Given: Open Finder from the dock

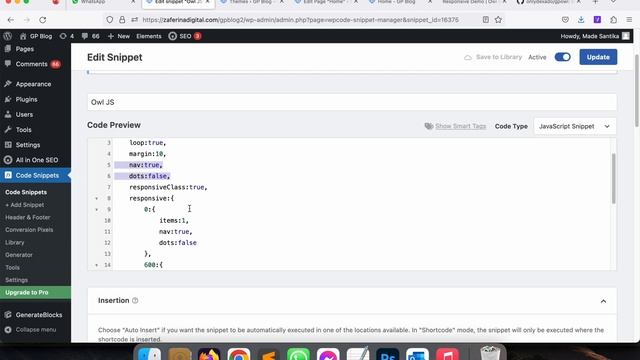Looking at the screenshot, I should (149, 353).
